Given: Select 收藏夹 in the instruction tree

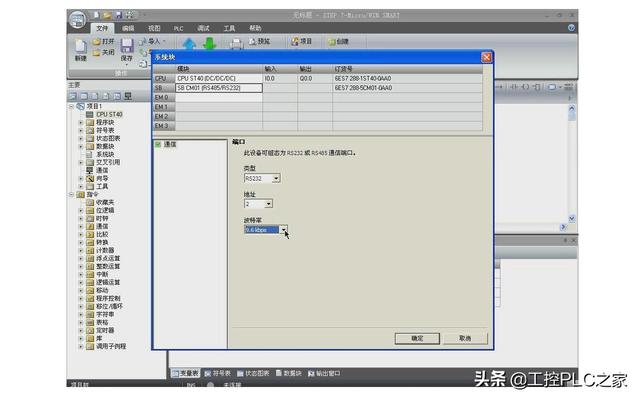Looking at the screenshot, I should [105, 202].
